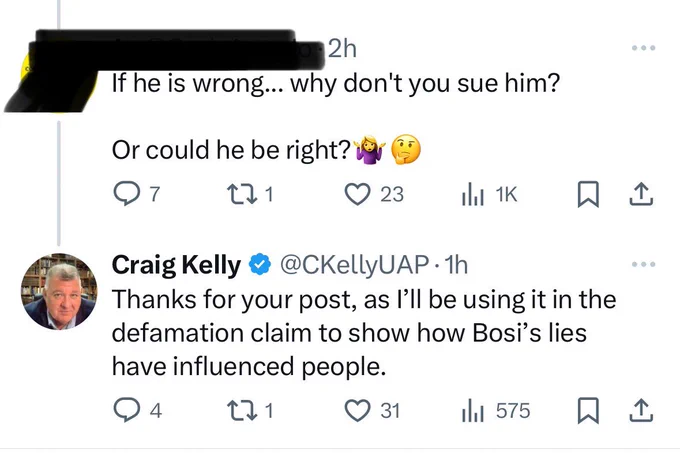Bookmark Craig Kelly's tweet
This screenshot has width=680, height=453.
pos(588,410)
